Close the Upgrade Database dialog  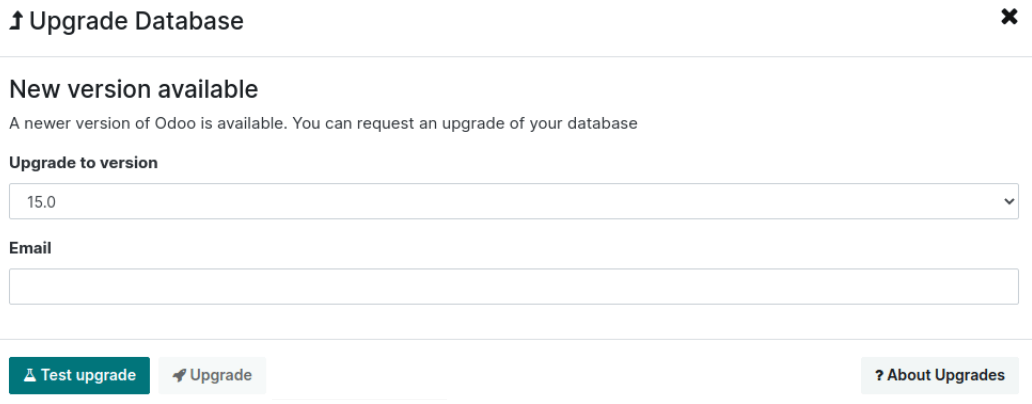coord(1009,17)
